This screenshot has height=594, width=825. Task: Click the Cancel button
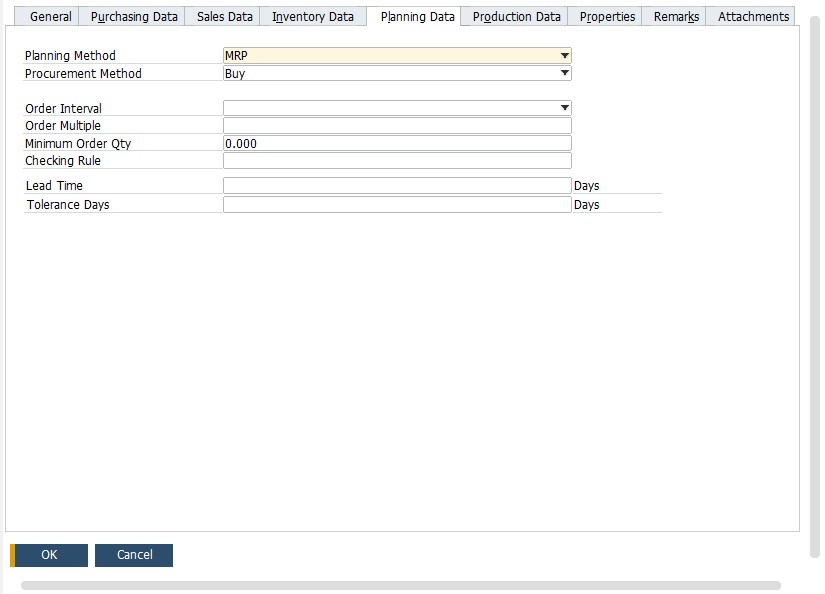pos(133,555)
